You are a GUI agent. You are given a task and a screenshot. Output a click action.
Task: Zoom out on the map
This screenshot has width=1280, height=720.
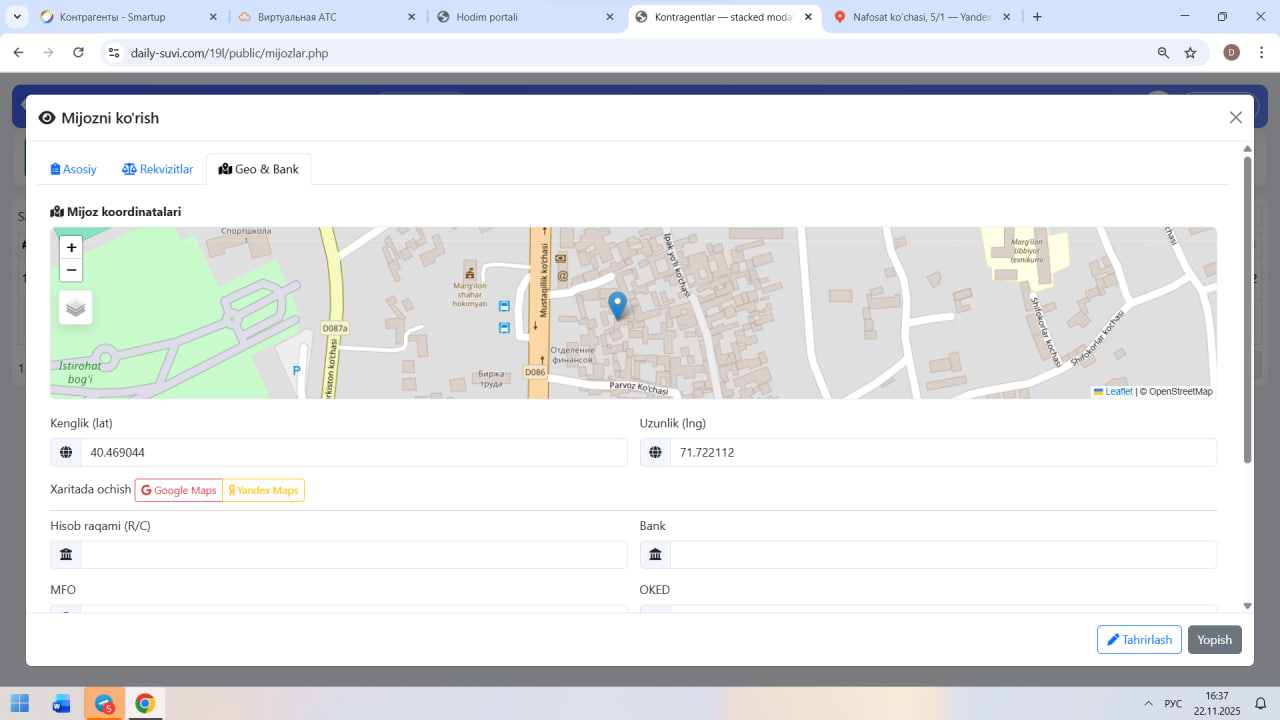(x=71, y=270)
